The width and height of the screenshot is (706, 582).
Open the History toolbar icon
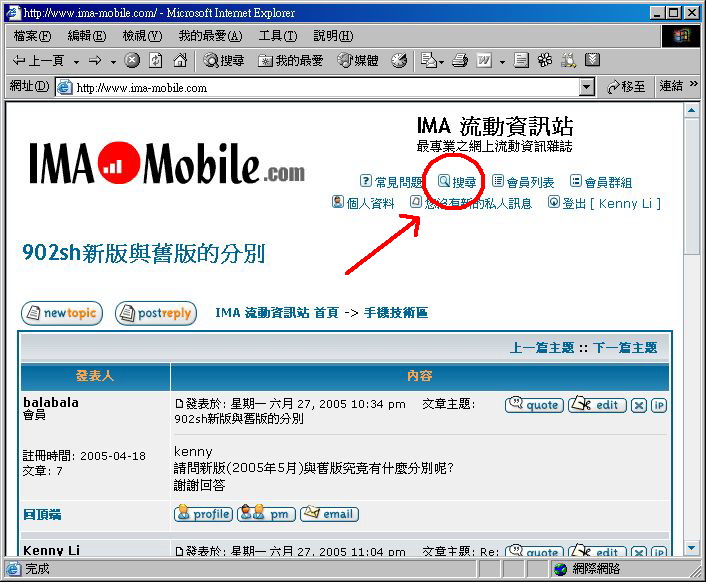(399, 61)
